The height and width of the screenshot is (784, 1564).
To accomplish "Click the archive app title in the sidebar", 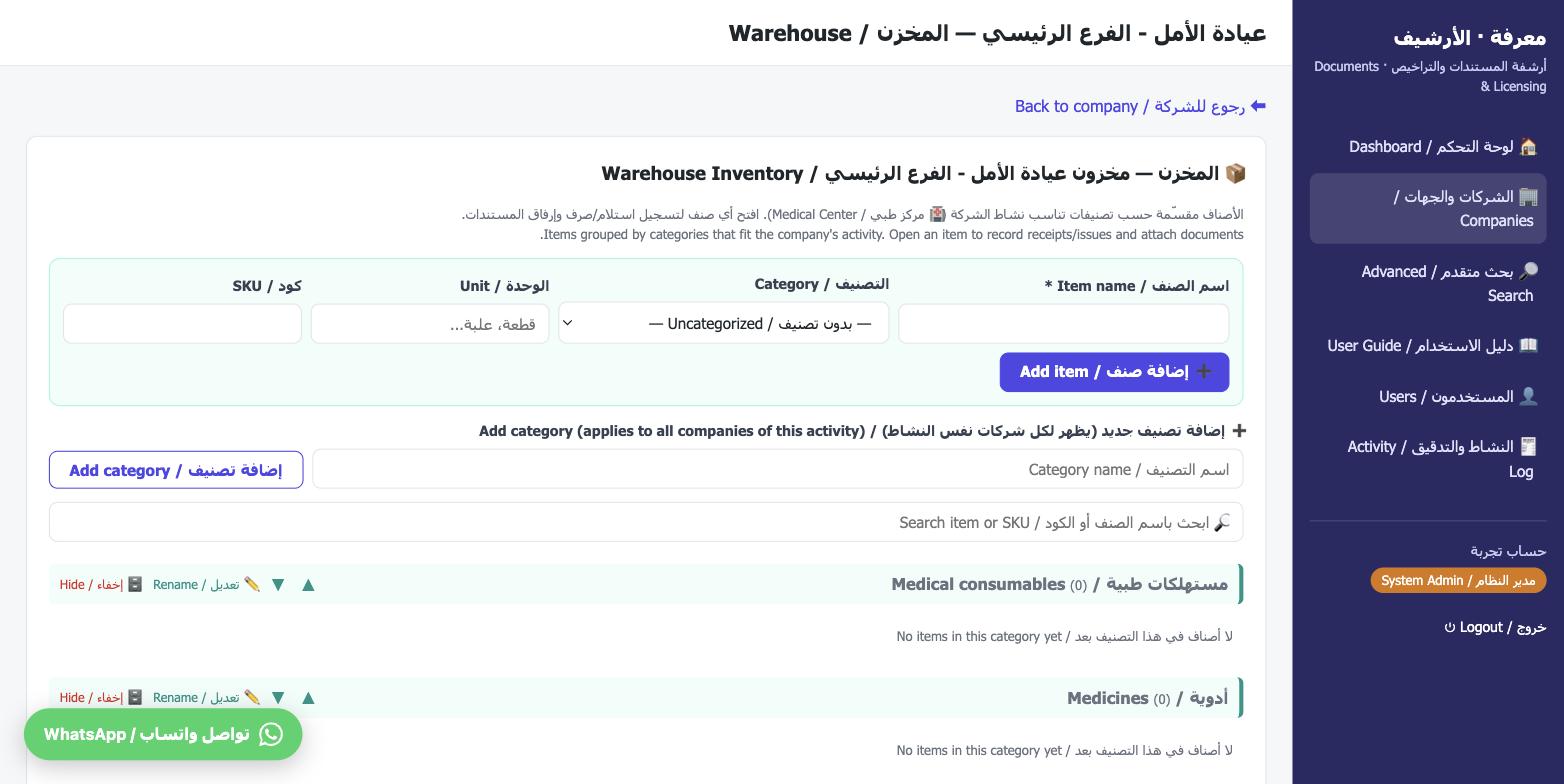I will (1470, 38).
